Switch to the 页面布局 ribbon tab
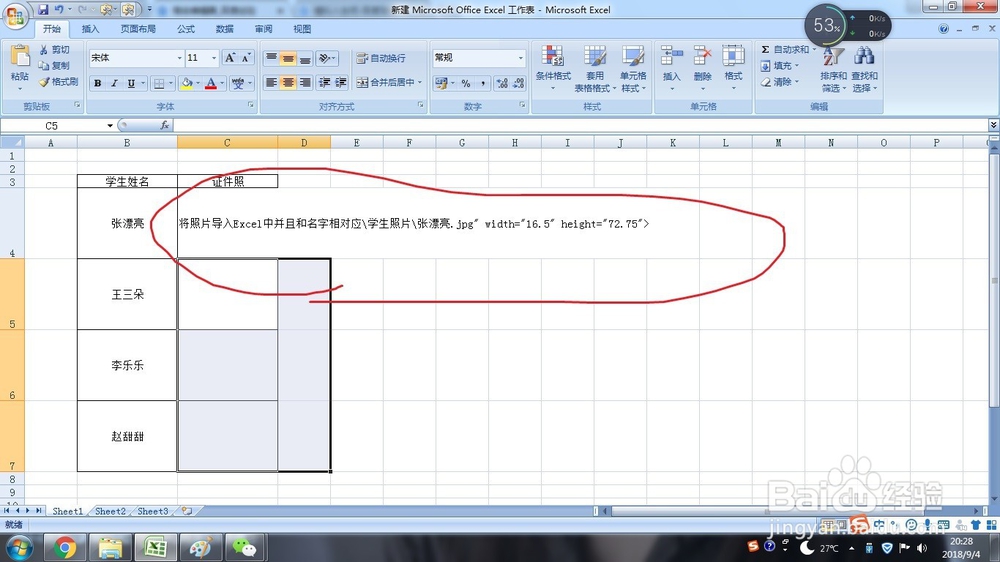This screenshot has width=1000, height=562. (x=138, y=29)
